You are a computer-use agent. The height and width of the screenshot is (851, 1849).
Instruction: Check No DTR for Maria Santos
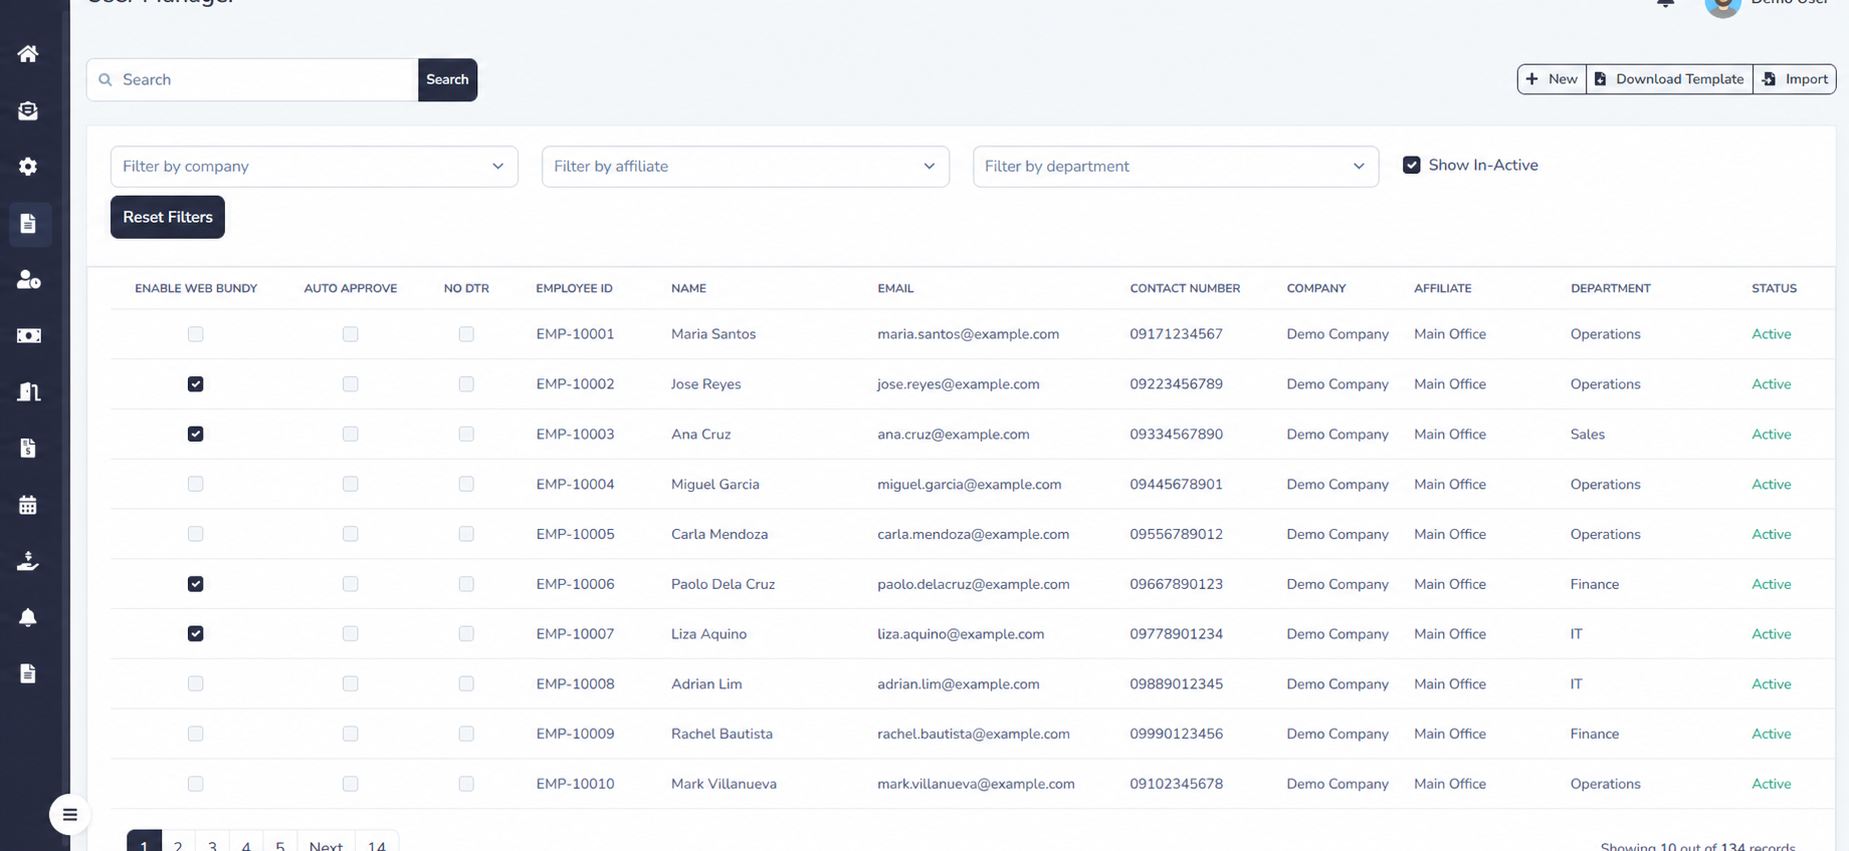click(466, 334)
